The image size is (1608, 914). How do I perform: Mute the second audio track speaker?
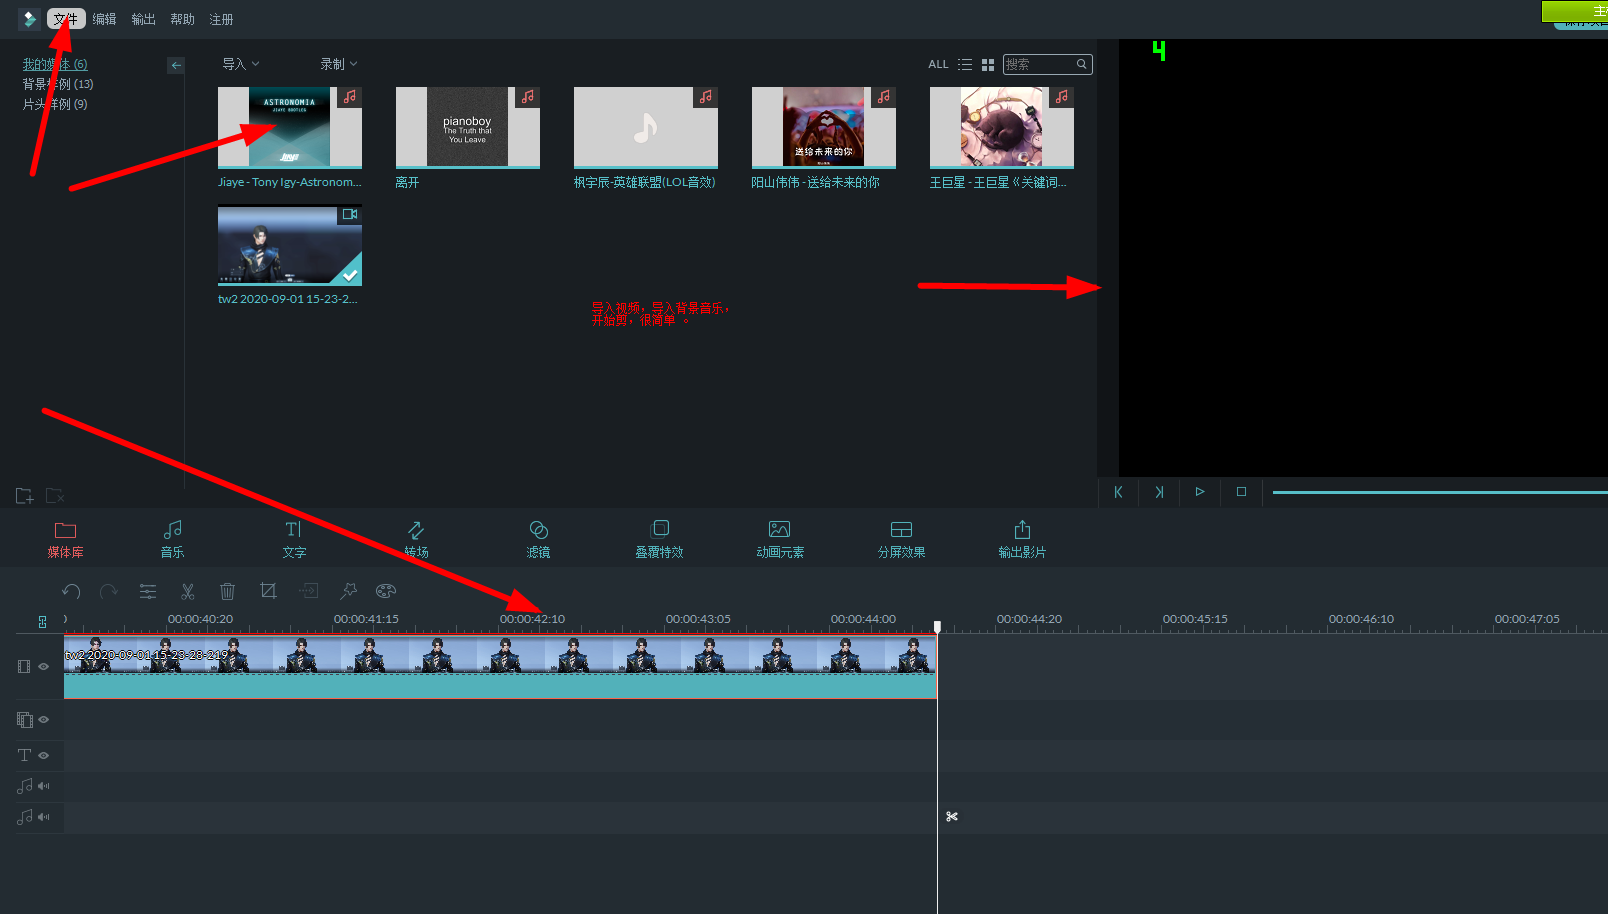[x=44, y=817]
